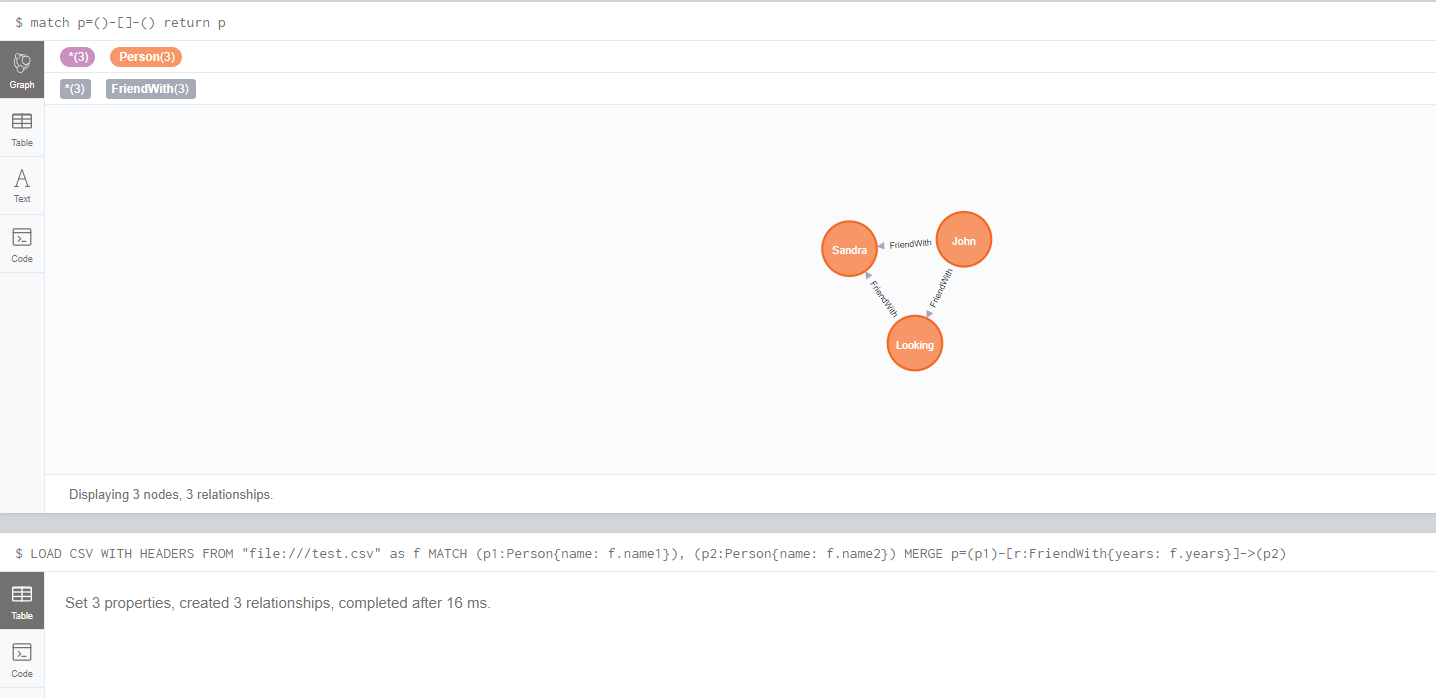Switch to the Graph tab of the match frame
The width and height of the screenshot is (1436, 698).
point(22,68)
